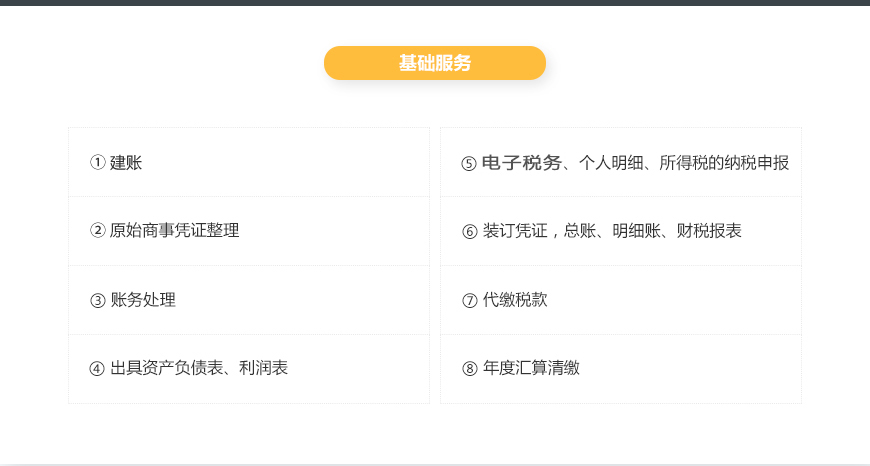Select the circled 3 icon next to 账务处理
The width and height of the screenshot is (870, 466).
pos(98,300)
